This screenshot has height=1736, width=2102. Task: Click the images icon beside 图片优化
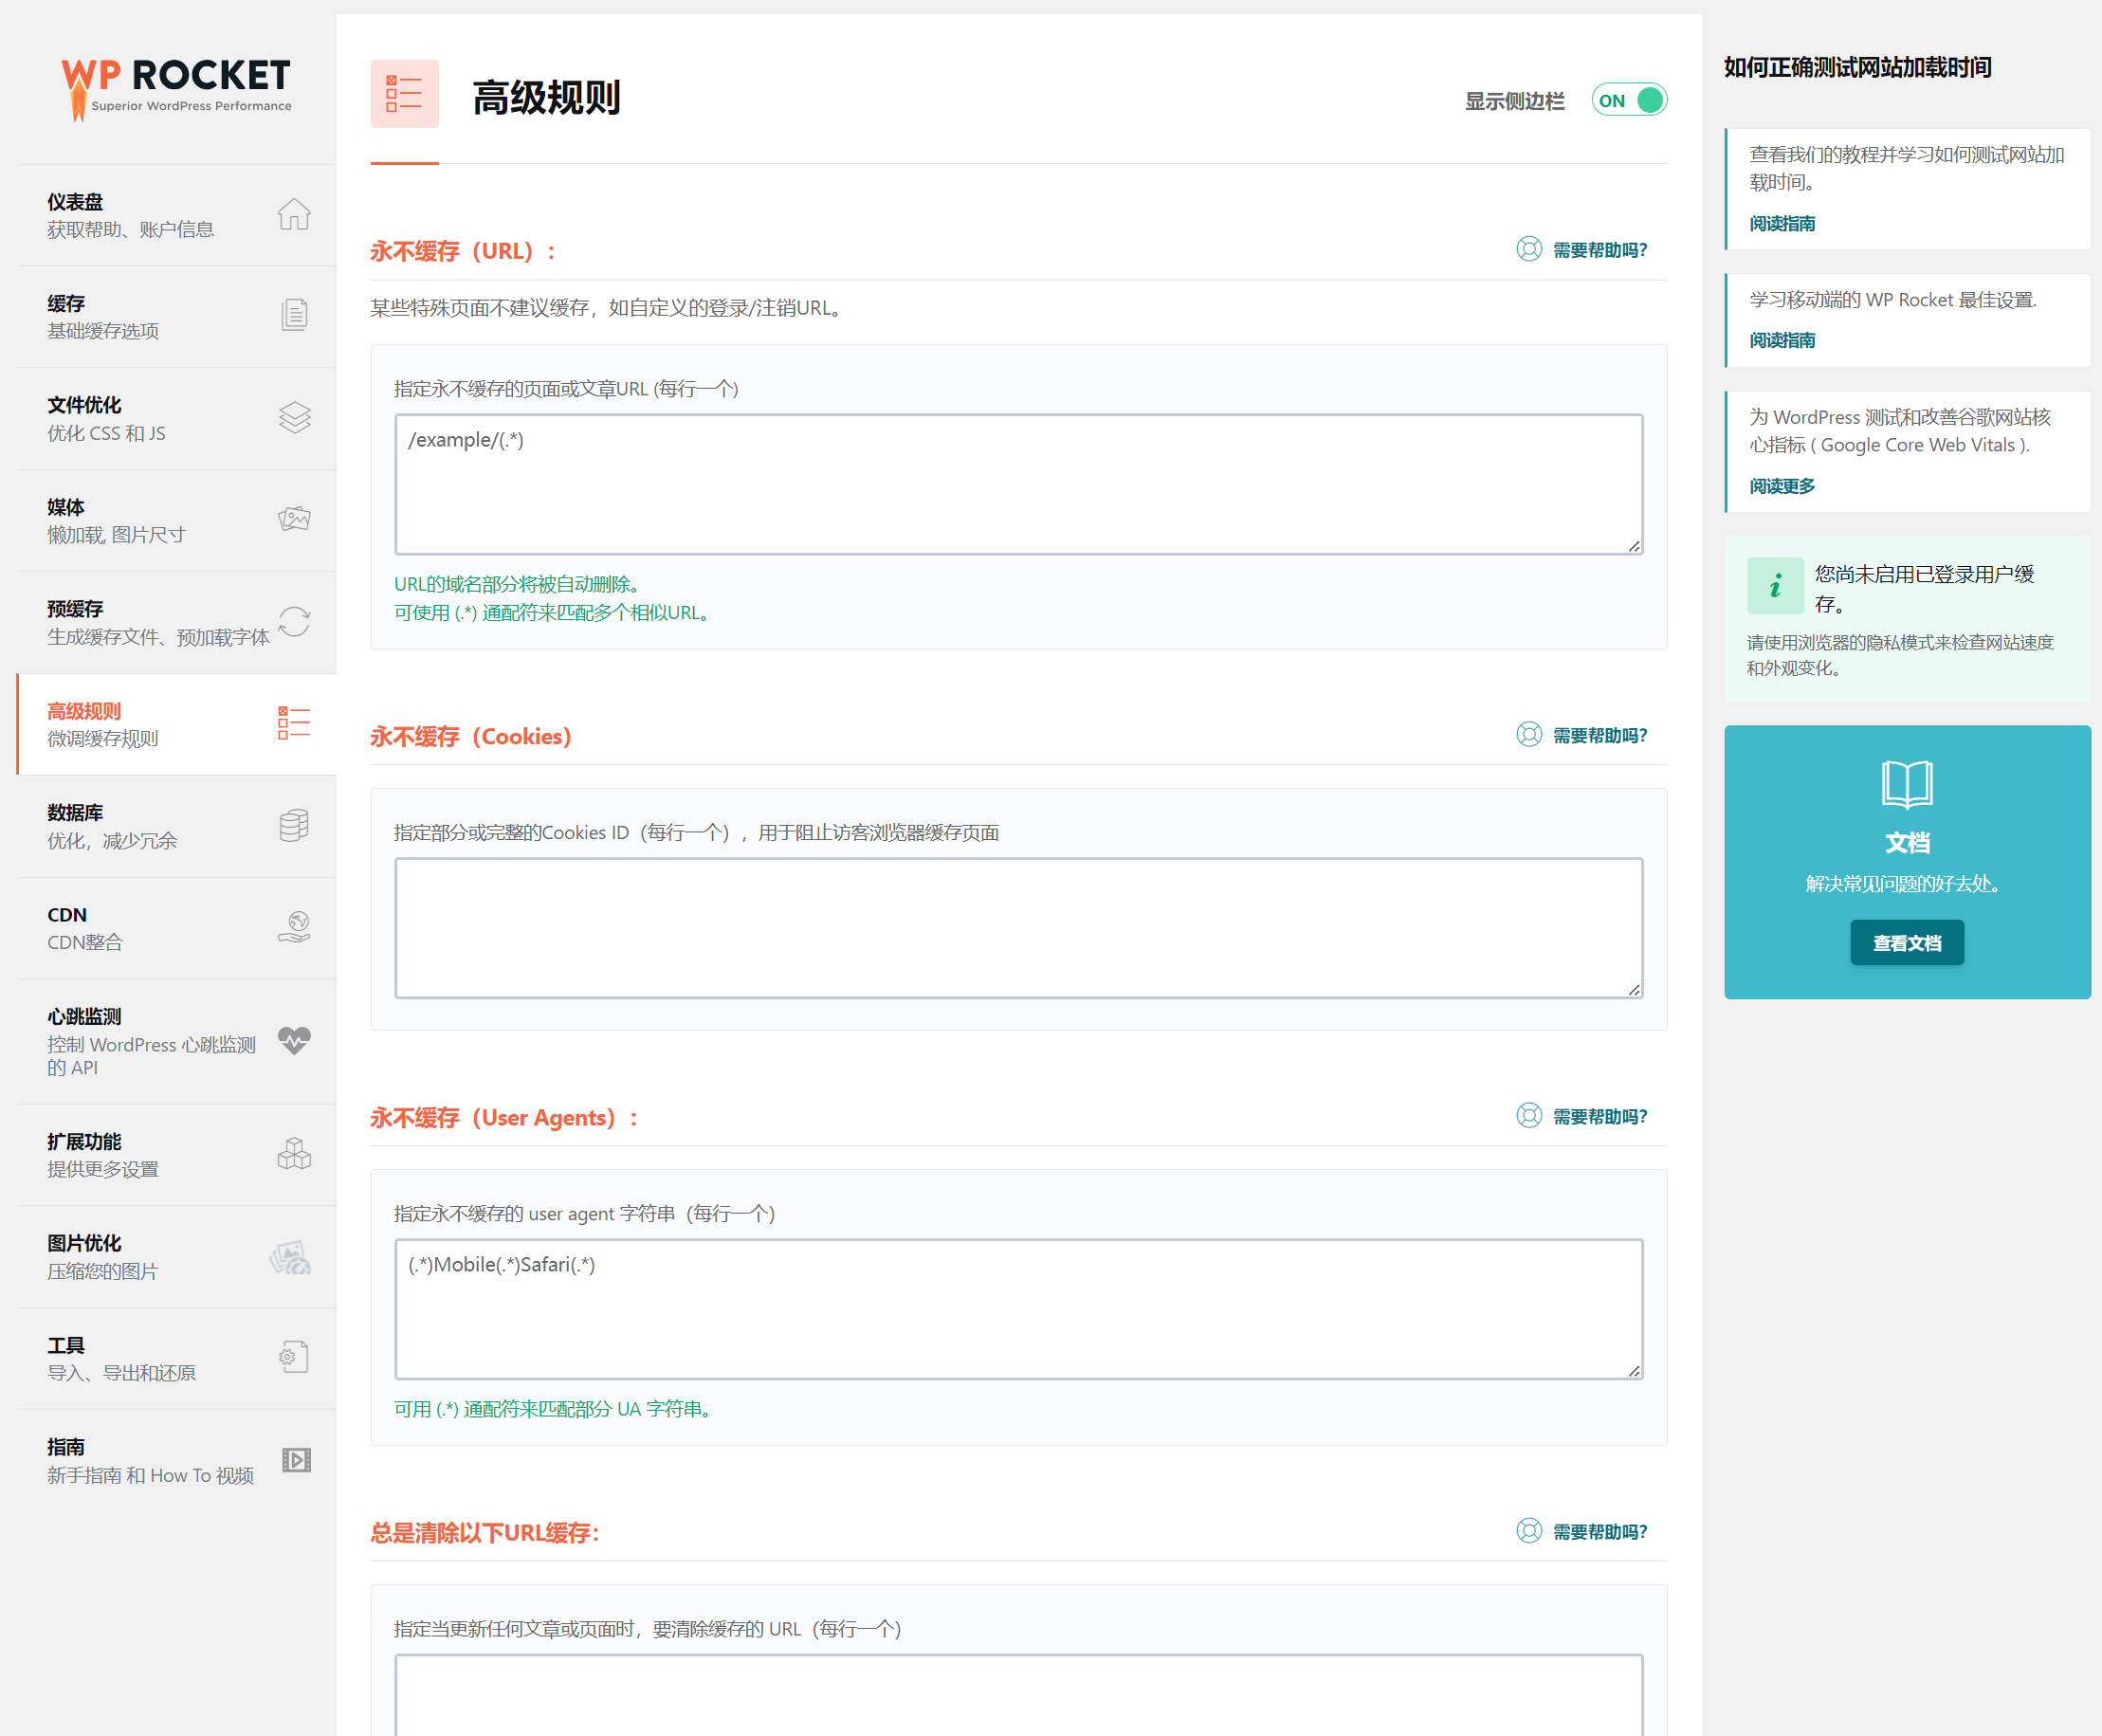(x=290, y=1257)
